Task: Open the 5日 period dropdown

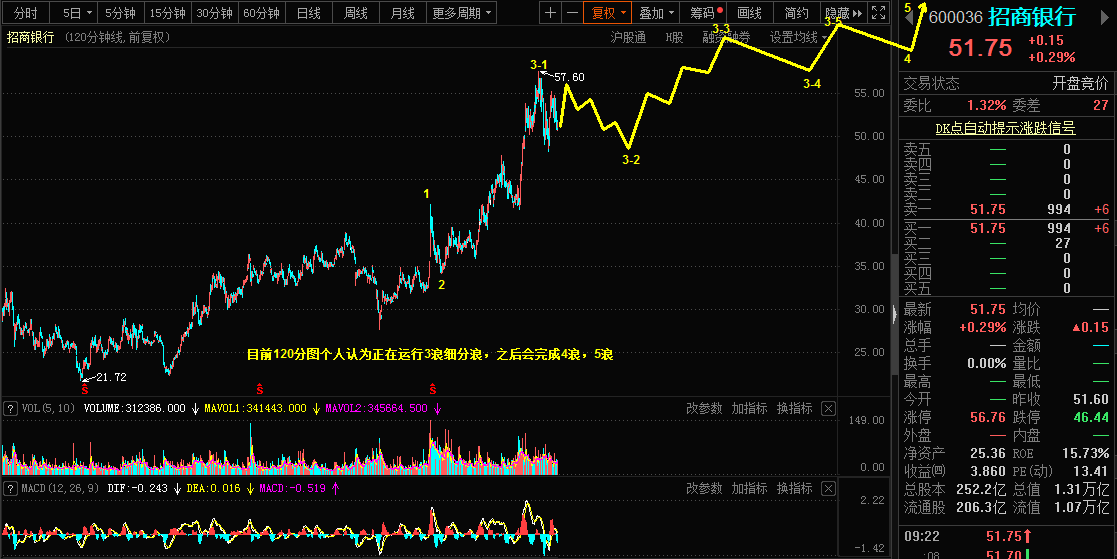Action: [x=77, y=13]
